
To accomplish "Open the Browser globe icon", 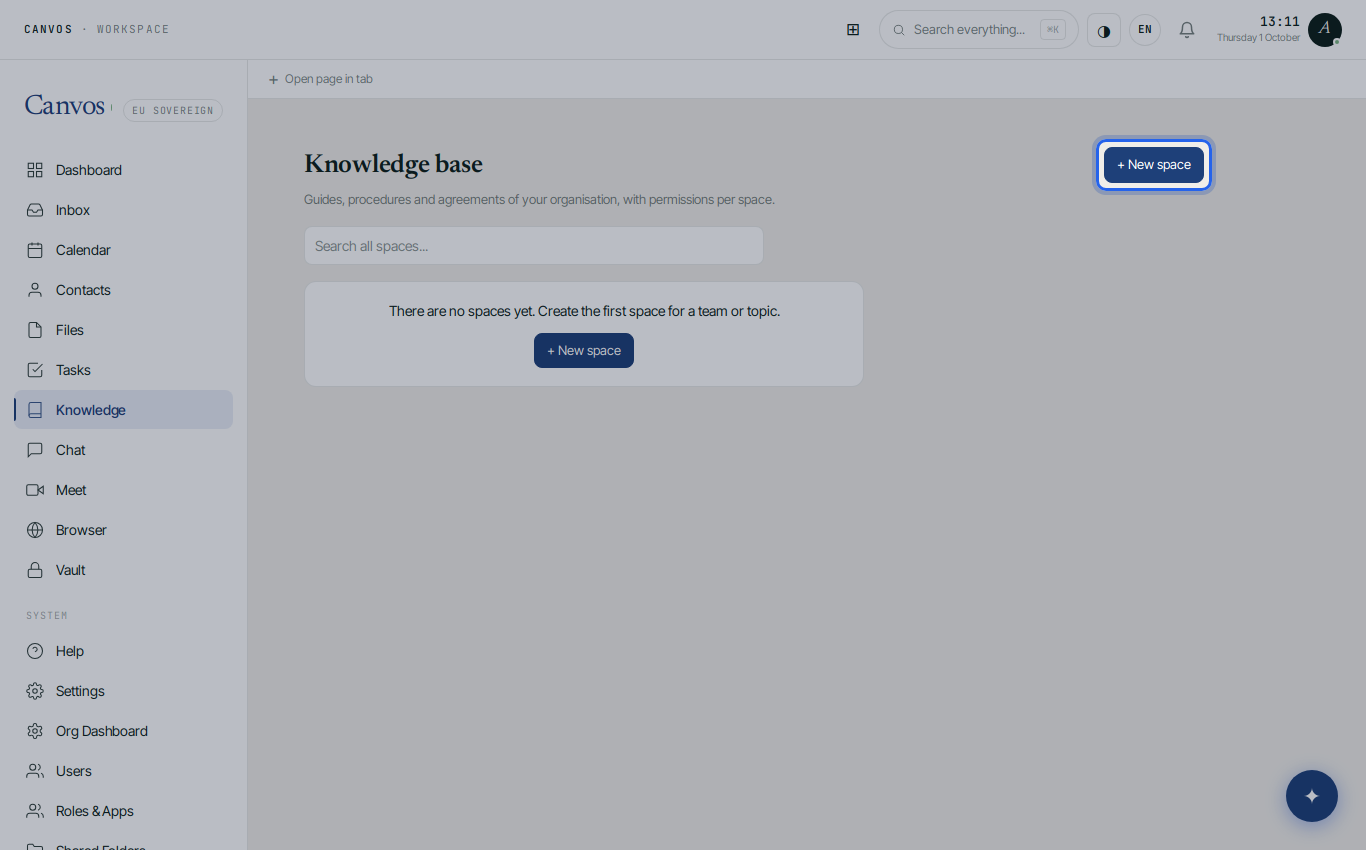I will pyautogui.click(x=35, y=530).
